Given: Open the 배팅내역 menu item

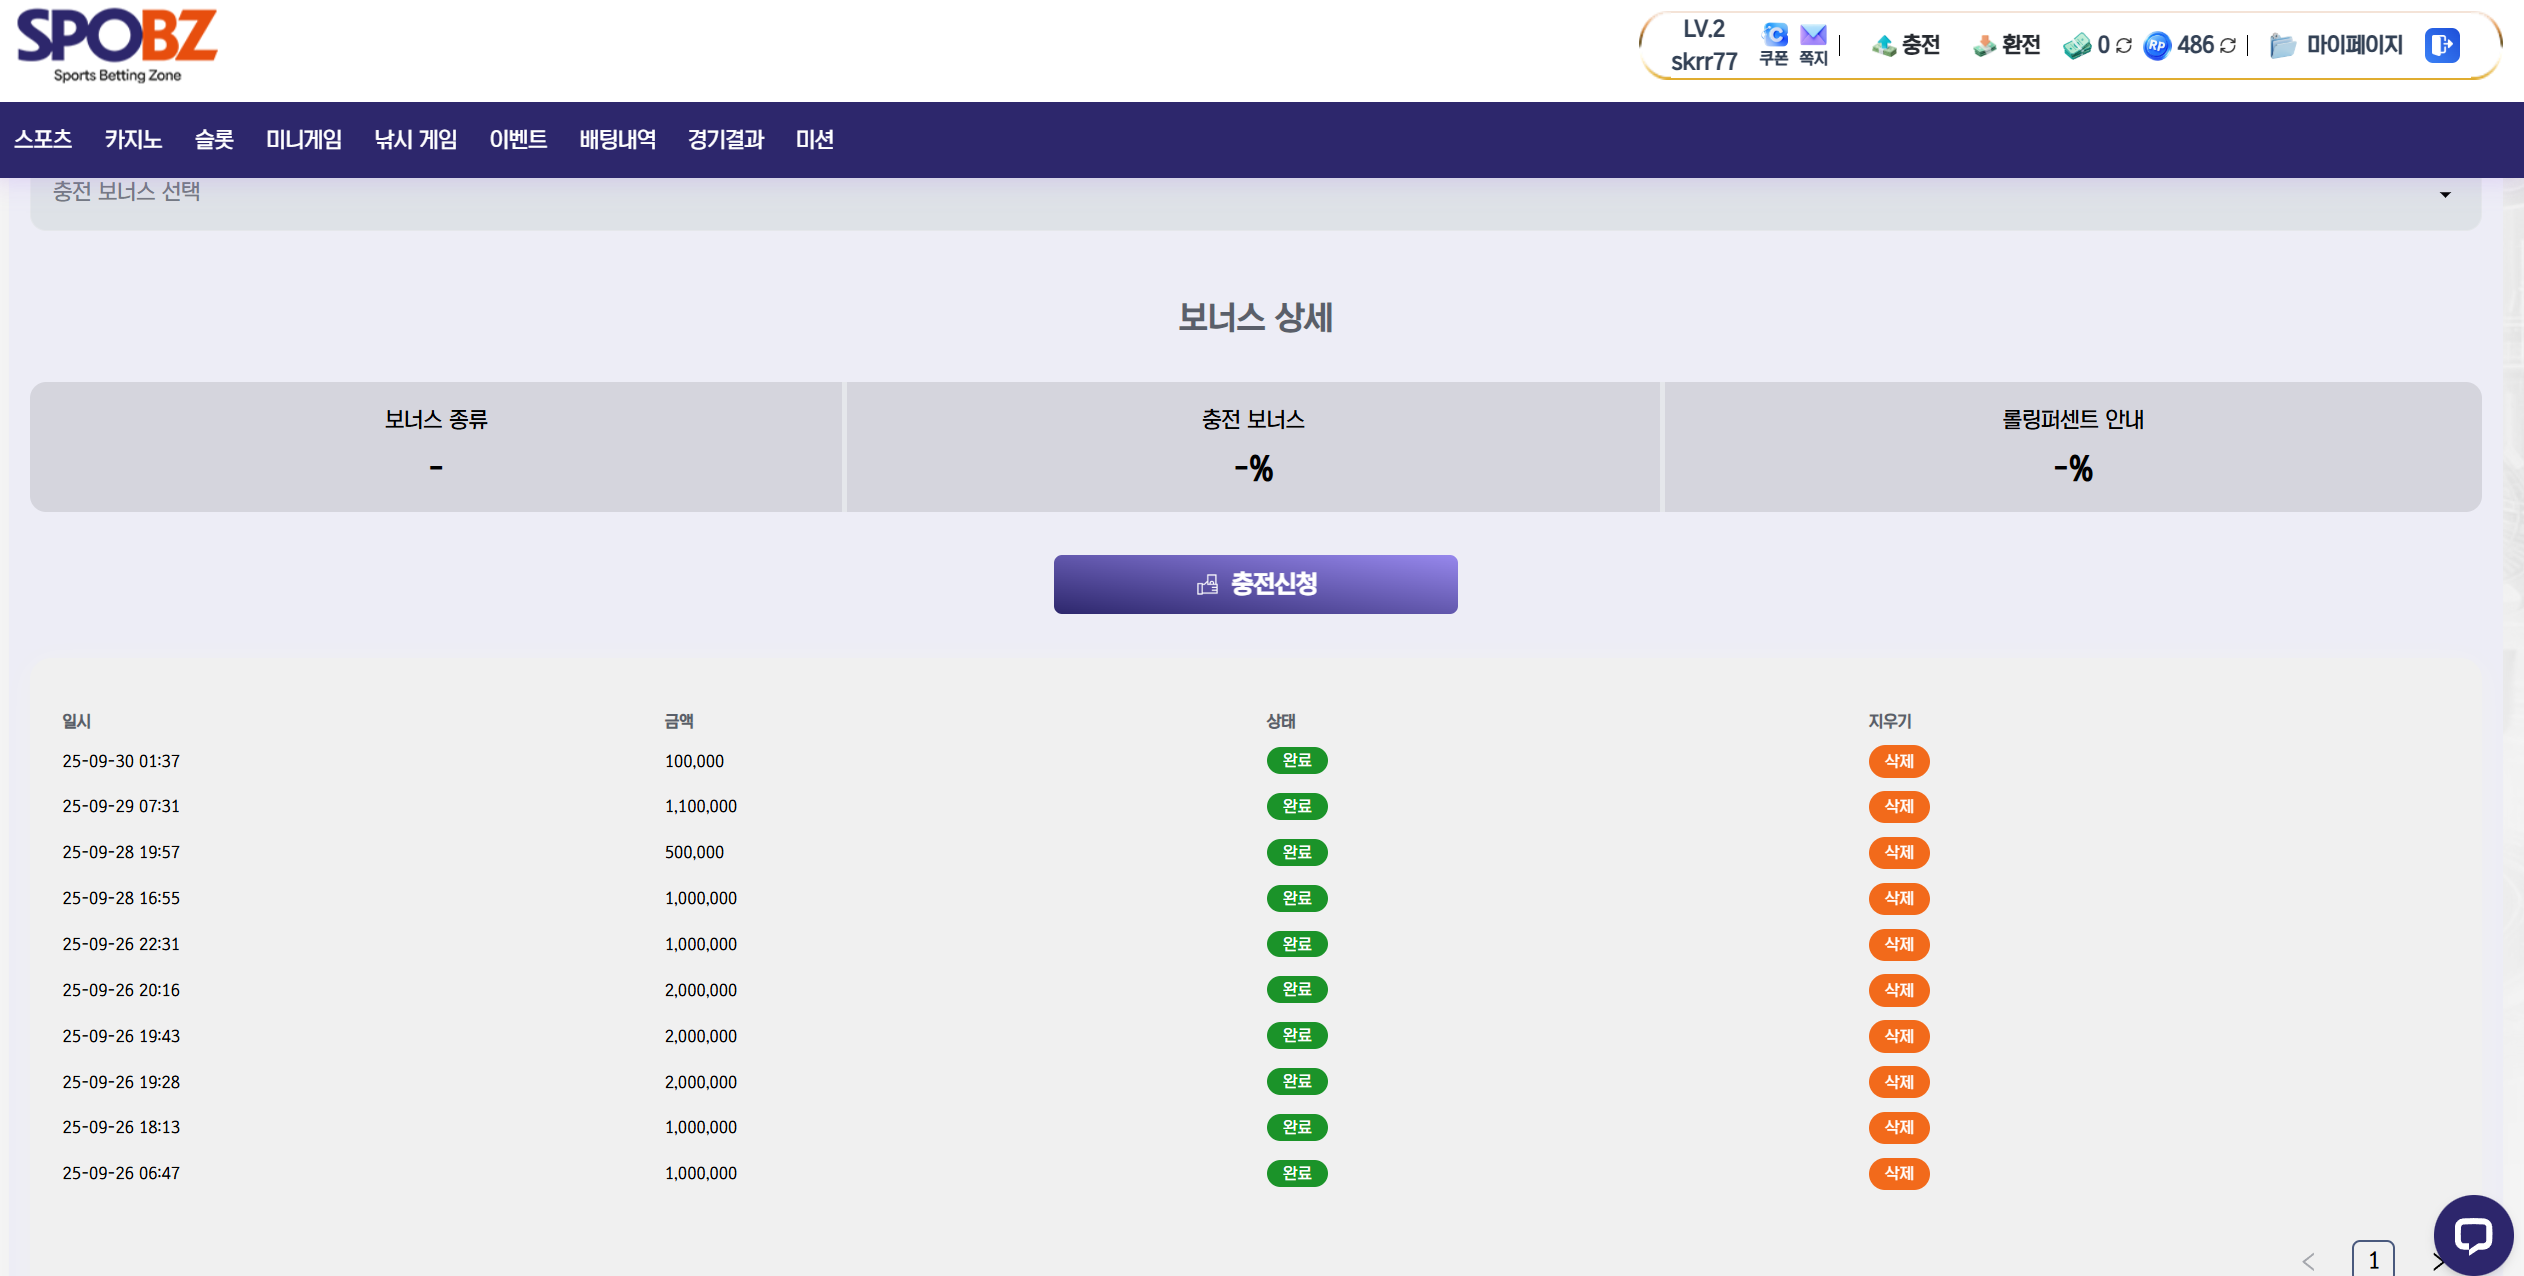Looking at the screenshot, I should (617, 140).
